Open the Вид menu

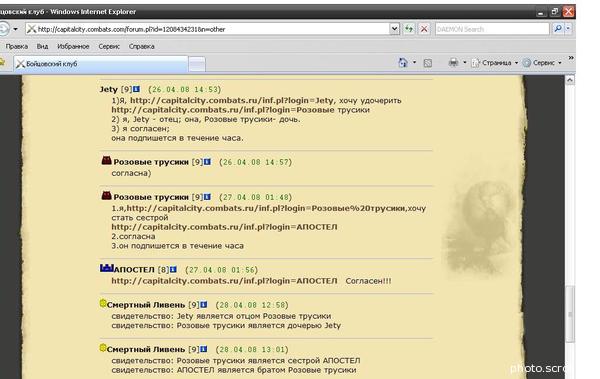[x=42, y=46]
